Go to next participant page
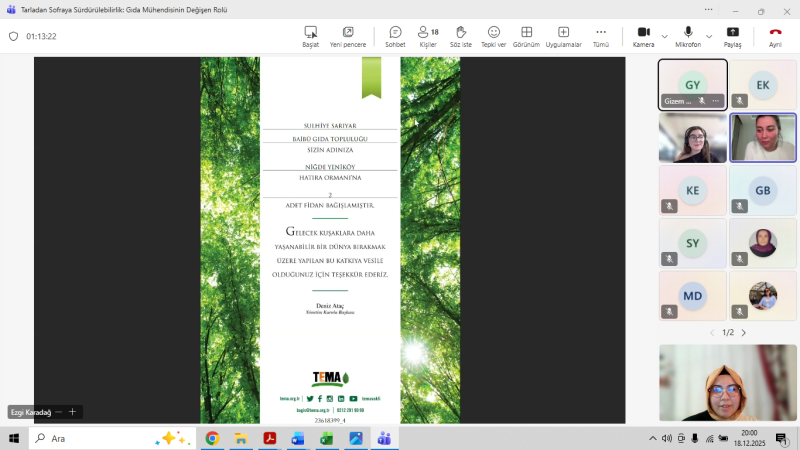 743,332
